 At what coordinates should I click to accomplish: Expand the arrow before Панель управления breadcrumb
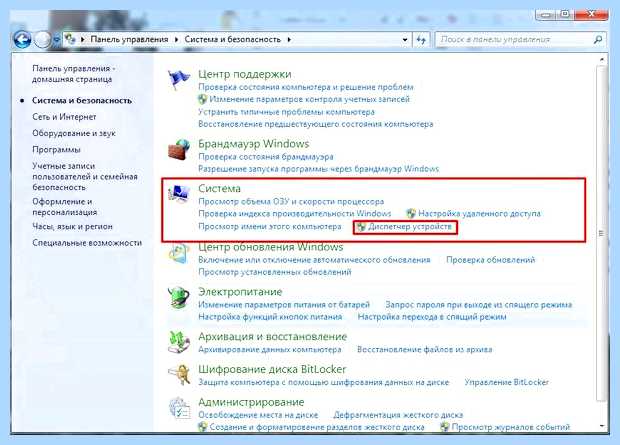click(83, 40)
